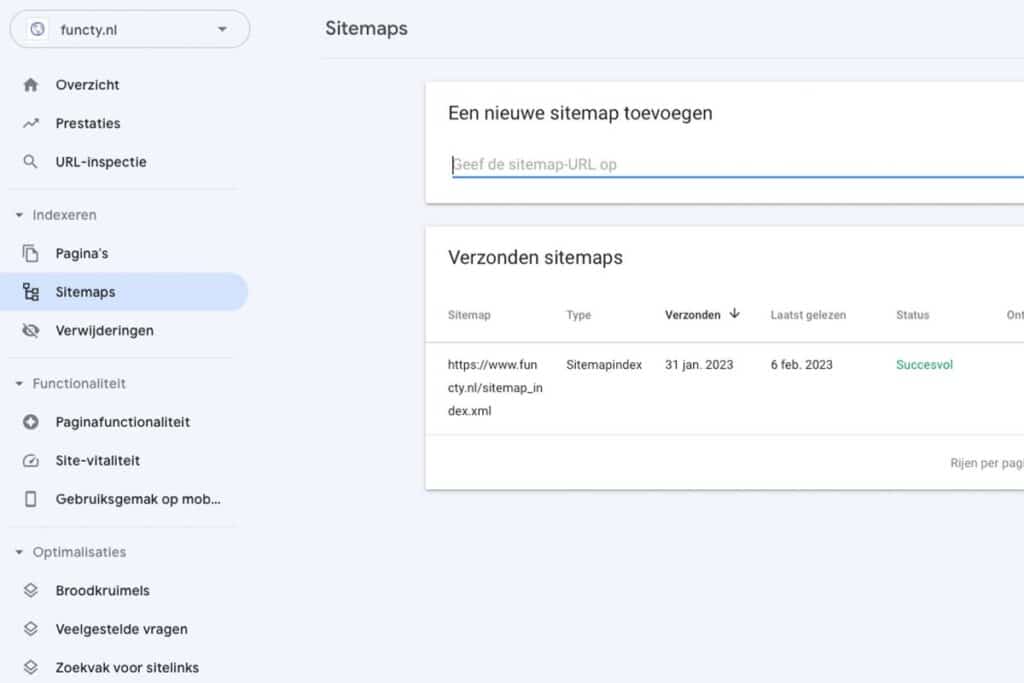Viewport: 1024px width, 683px height.
Task: Select the Broodkruimels layers icon
Action: point(30,590)
